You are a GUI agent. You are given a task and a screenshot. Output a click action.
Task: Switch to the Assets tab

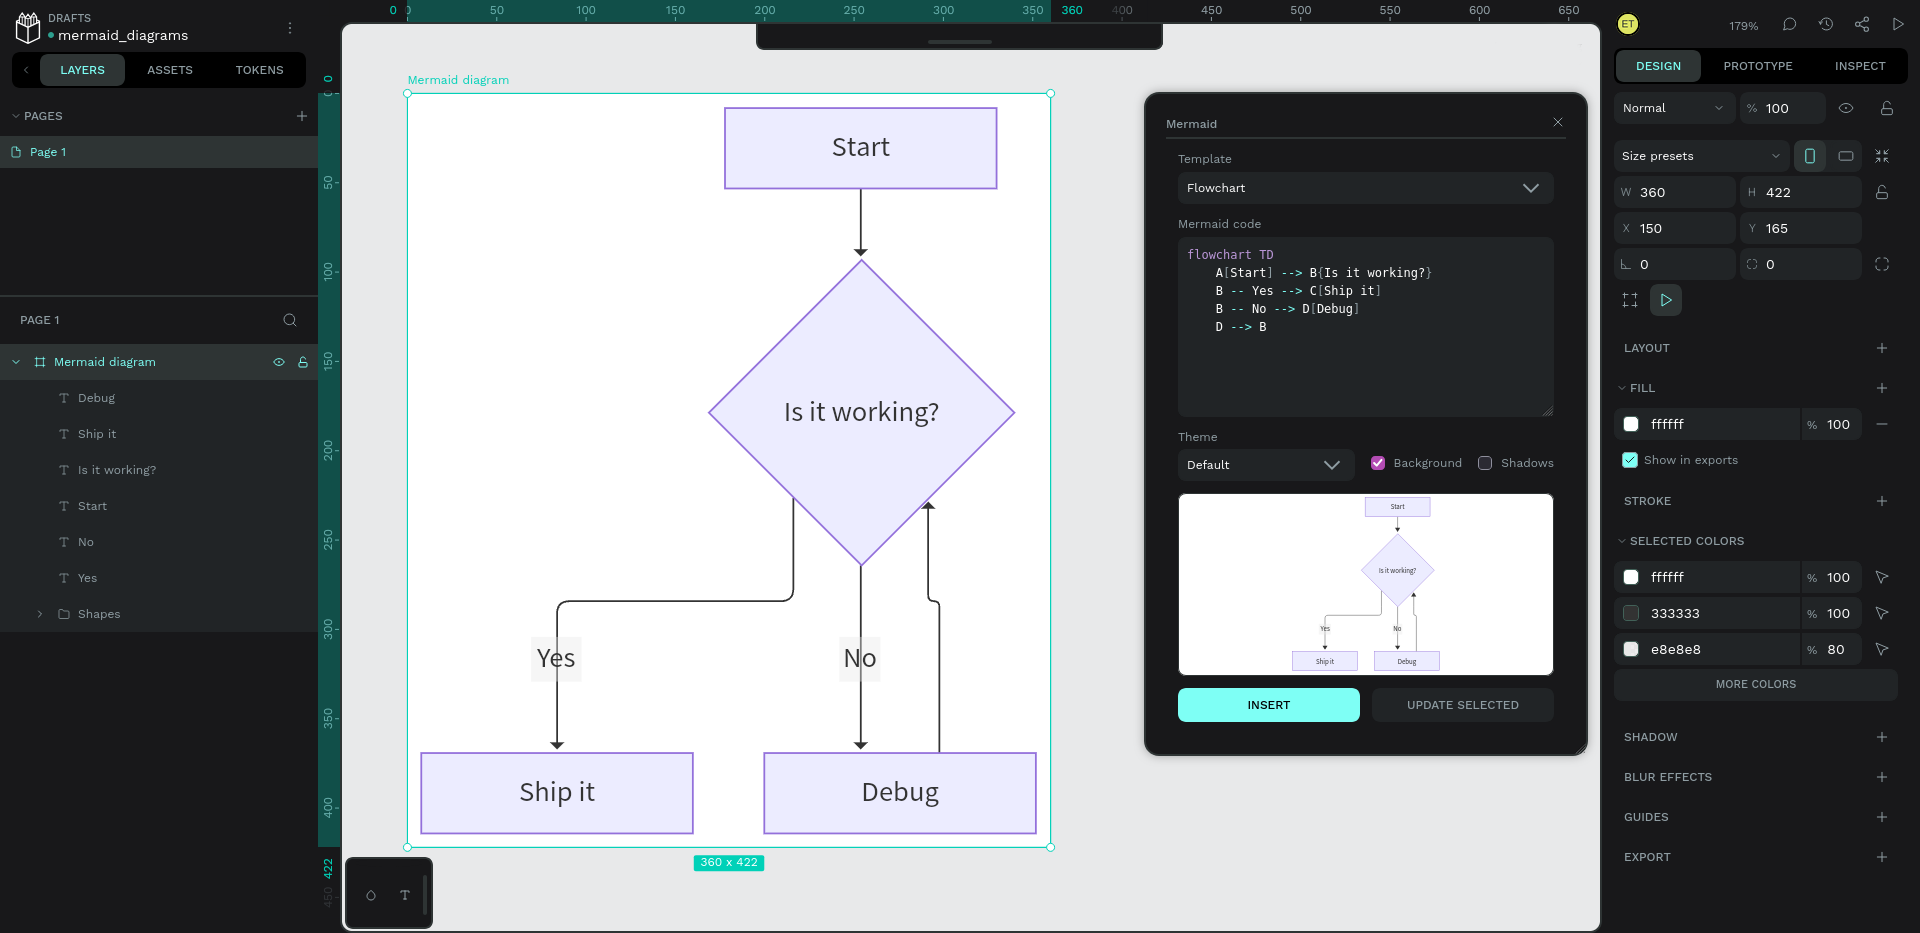[x=170, y=70]
